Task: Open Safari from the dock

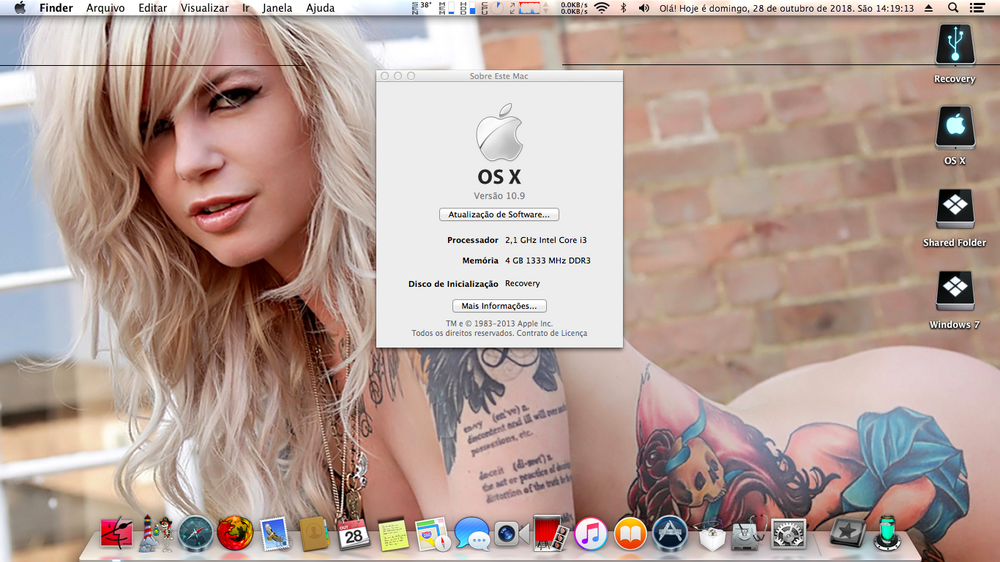Action: pyautogui.click(x=196, y=533)
